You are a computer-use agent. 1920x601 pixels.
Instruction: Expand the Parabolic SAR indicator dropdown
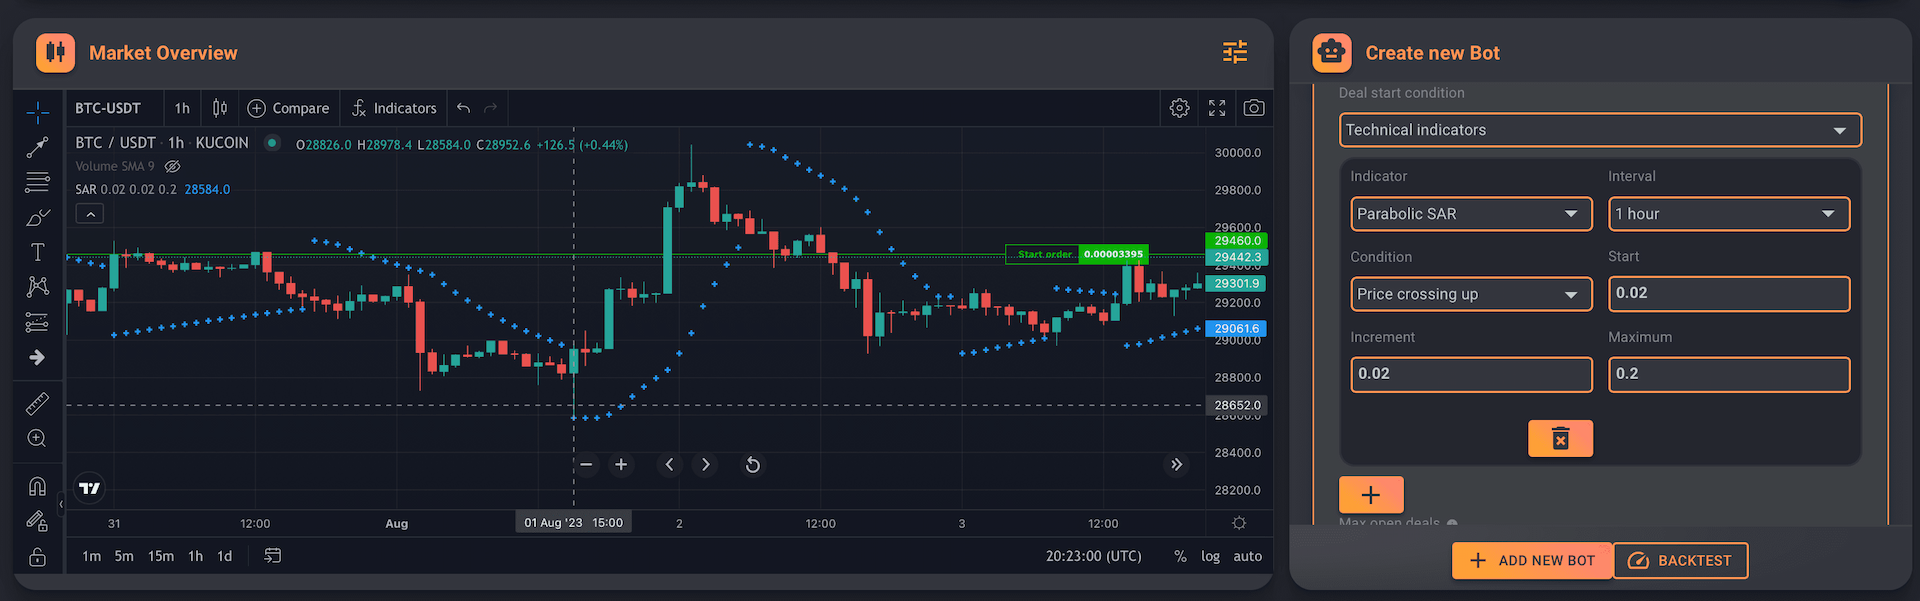[x=1470, y=214]
